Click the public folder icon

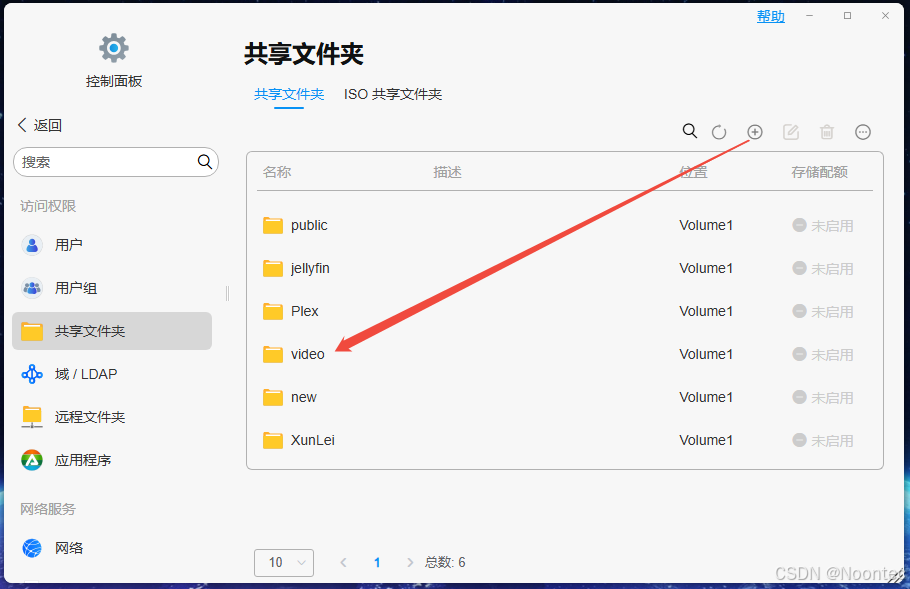[x=273, y=225]
